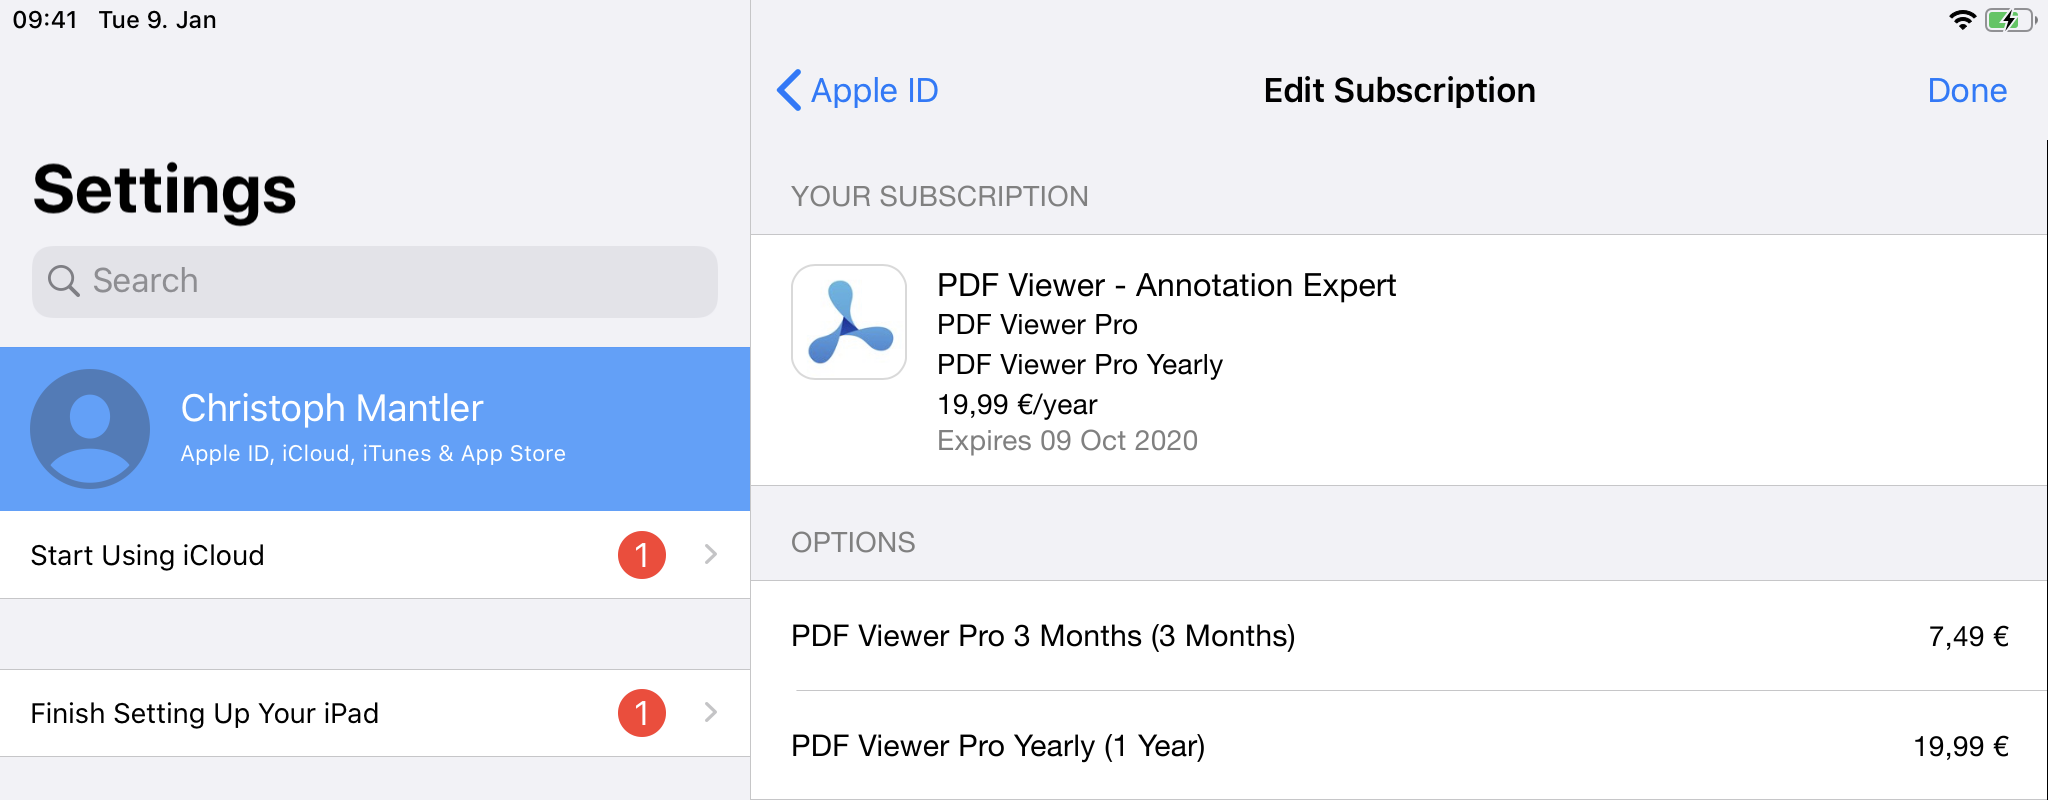Tap the battery charging icon
Image resolution: width=2048 pixels, height=800 pixels.
click(x=2008, y=20)
